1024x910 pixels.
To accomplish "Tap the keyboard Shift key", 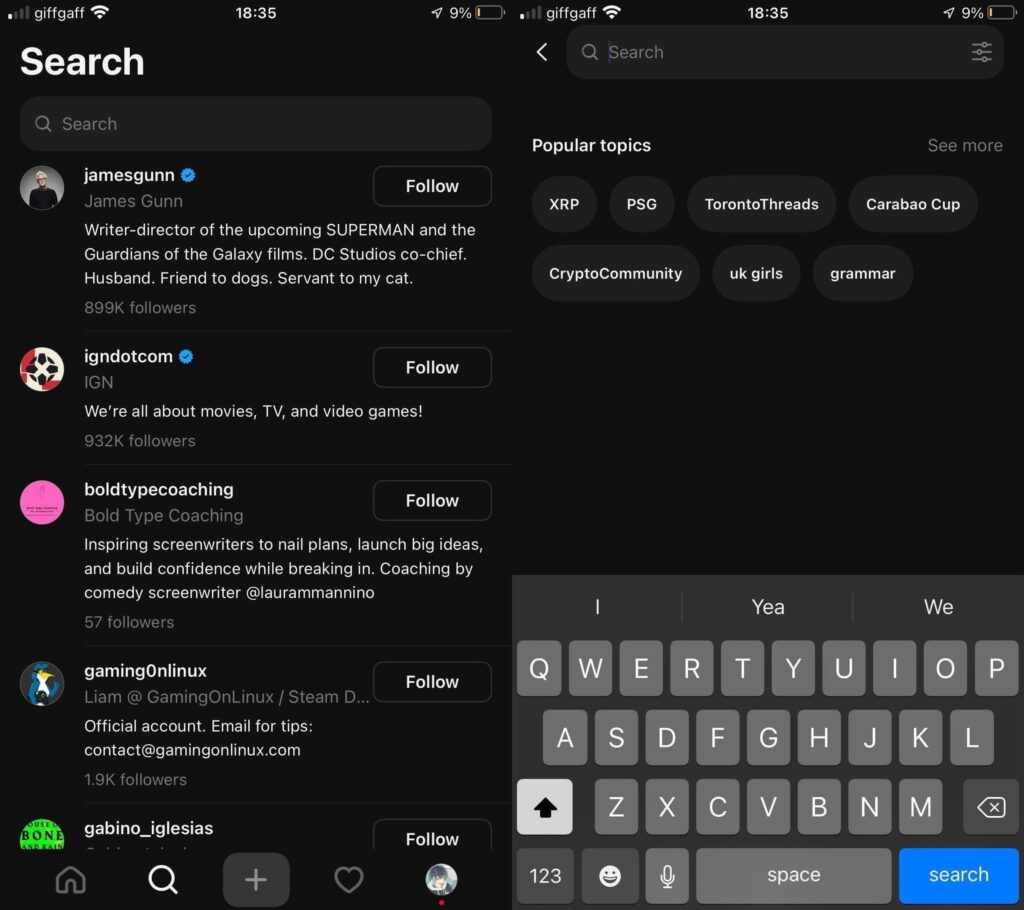I will [545, 807].
